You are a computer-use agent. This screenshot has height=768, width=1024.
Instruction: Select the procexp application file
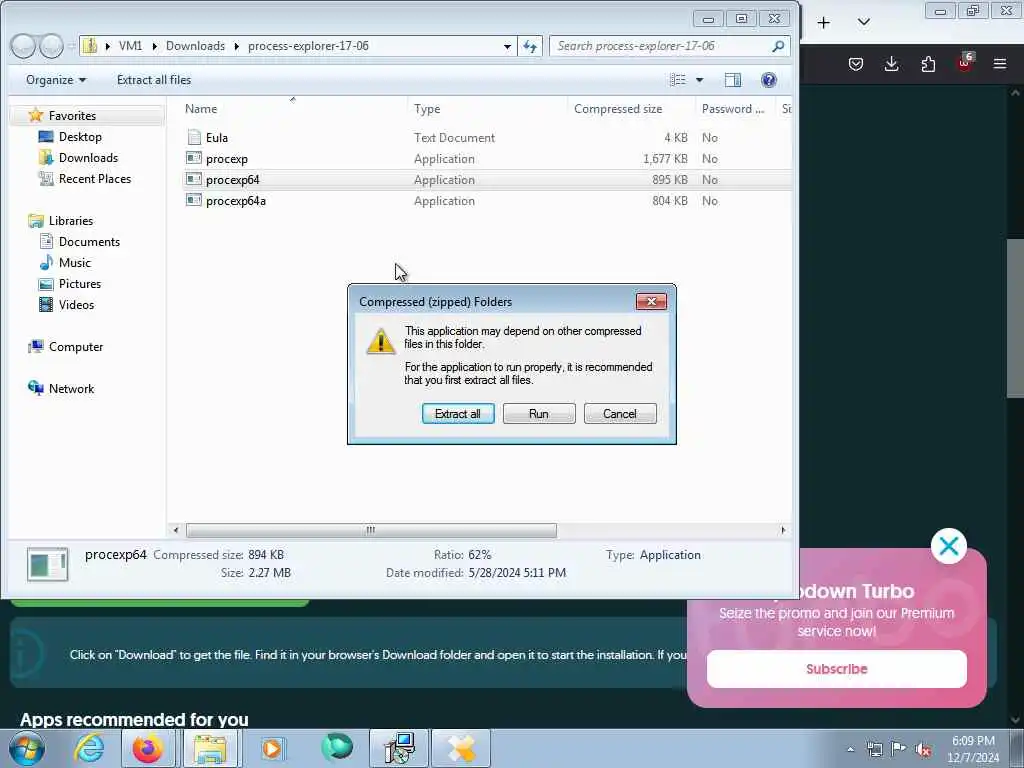coord(227,159)
